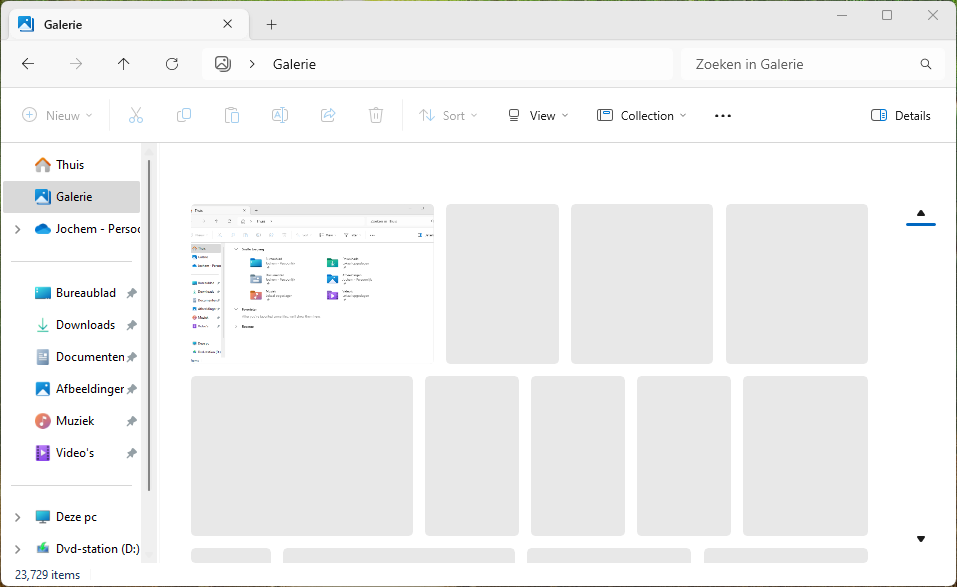Click the pin icon next to Documenten
The height and width of the screenshot is (587, 957).
[x=131, y=358]
